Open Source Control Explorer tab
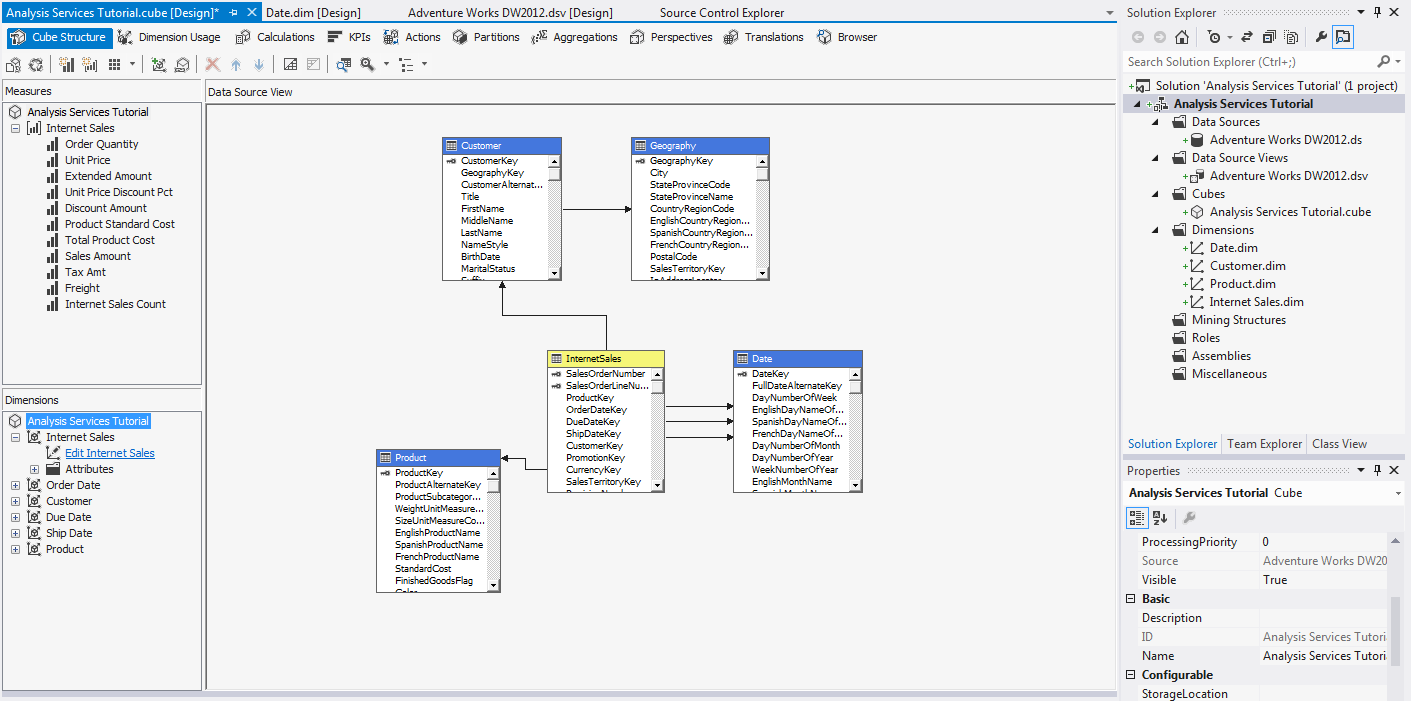 [x=722, y=13]
